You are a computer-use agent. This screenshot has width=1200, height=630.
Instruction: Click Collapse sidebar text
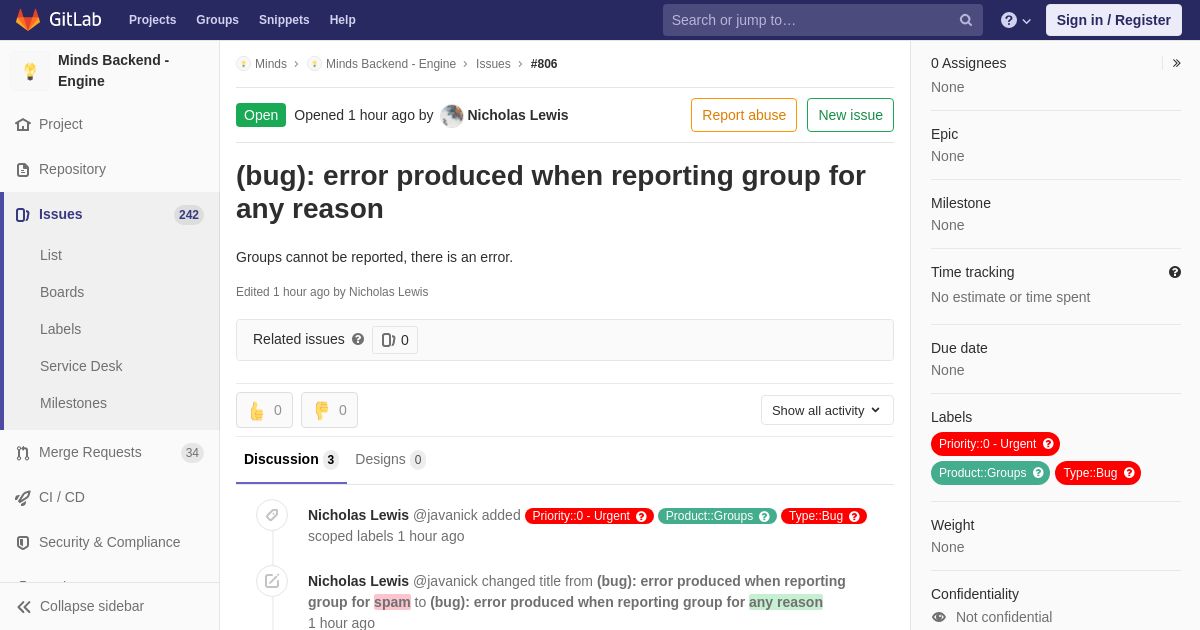92,606
